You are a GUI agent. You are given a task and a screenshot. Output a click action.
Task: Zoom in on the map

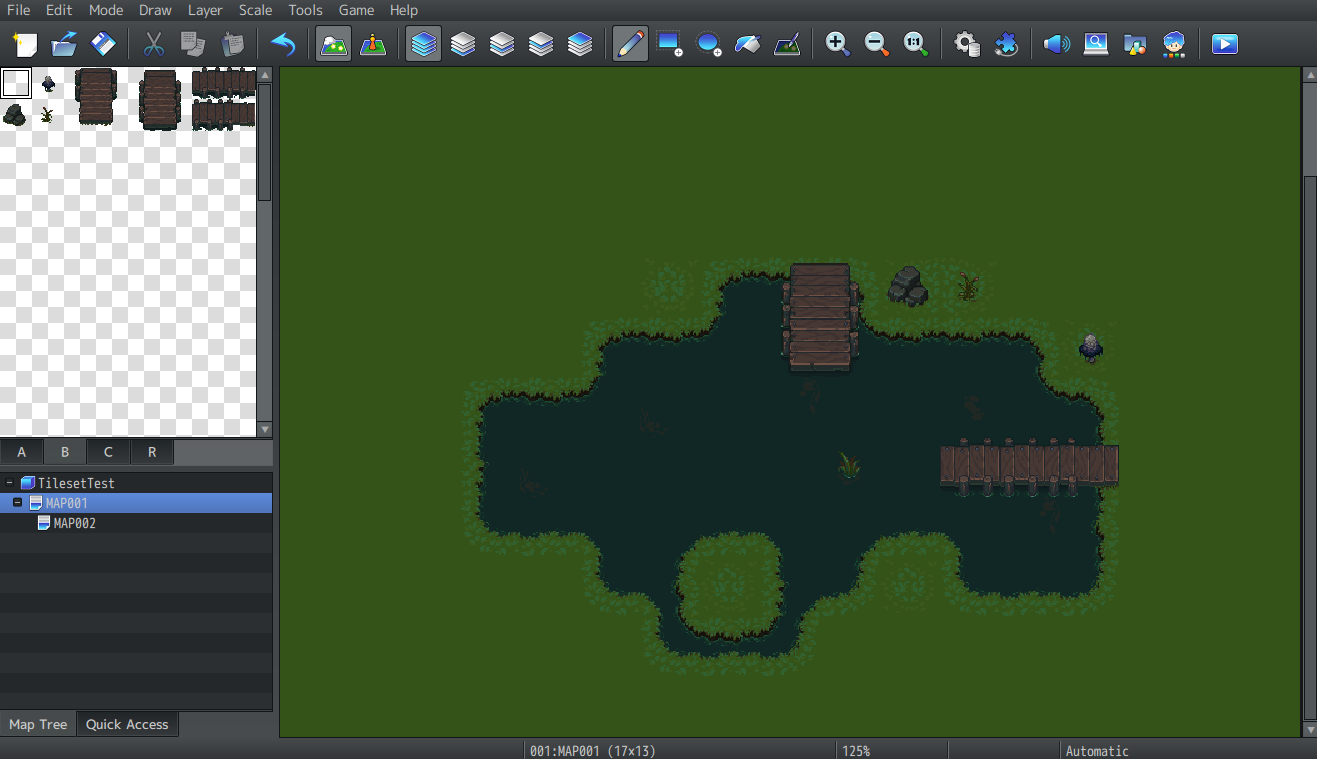click(837, 44)
